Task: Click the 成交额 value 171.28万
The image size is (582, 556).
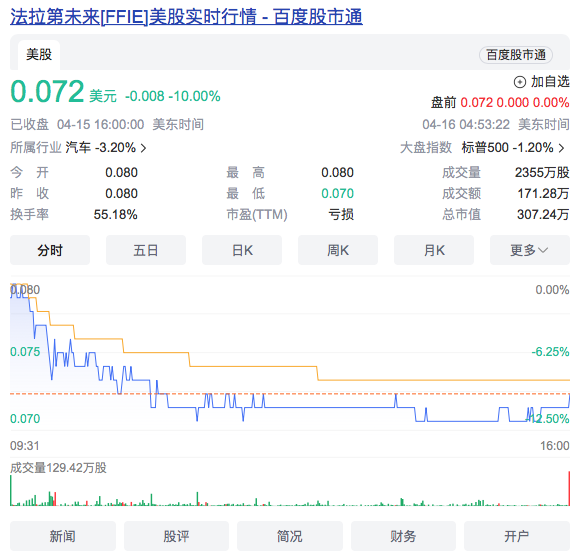Action: tap(543, 193)
